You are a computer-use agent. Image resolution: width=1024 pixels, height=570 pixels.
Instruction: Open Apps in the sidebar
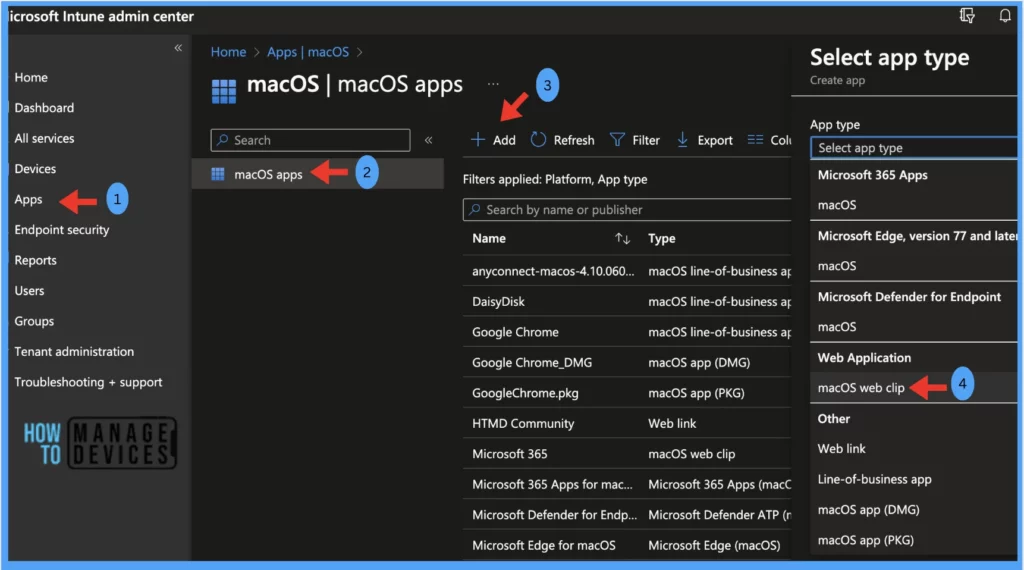click(28, 199)
